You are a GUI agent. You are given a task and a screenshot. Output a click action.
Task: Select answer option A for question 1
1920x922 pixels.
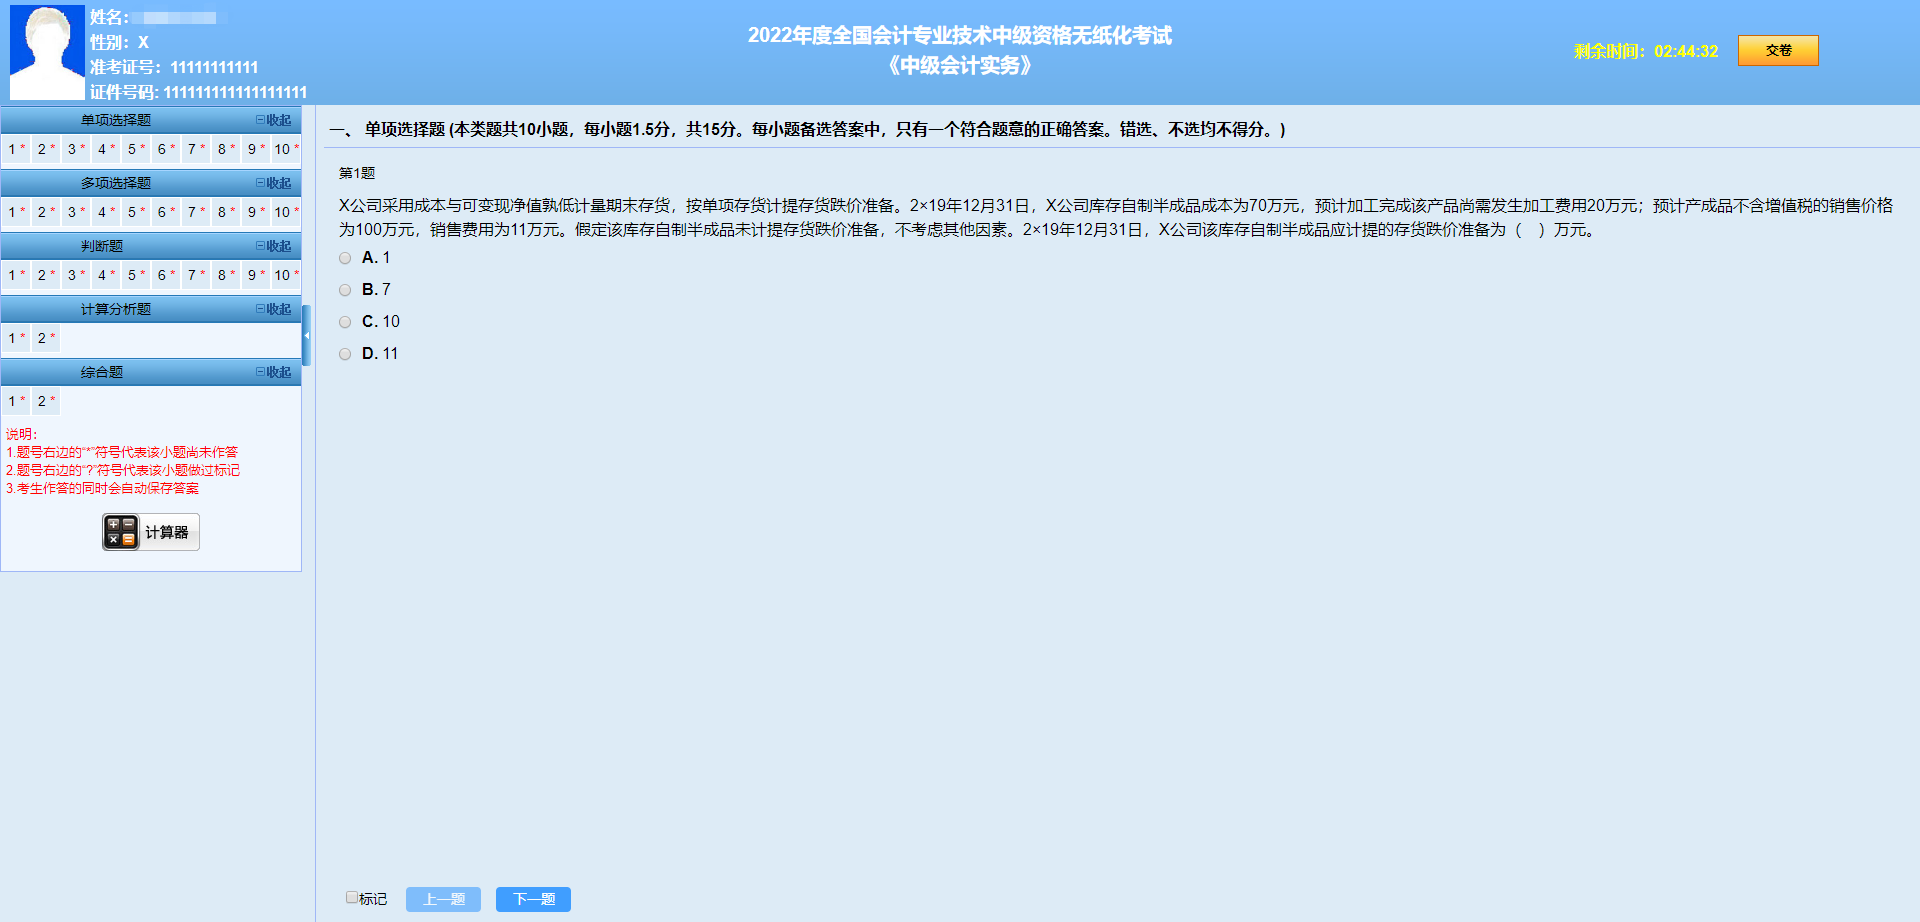tap(345, 258)
